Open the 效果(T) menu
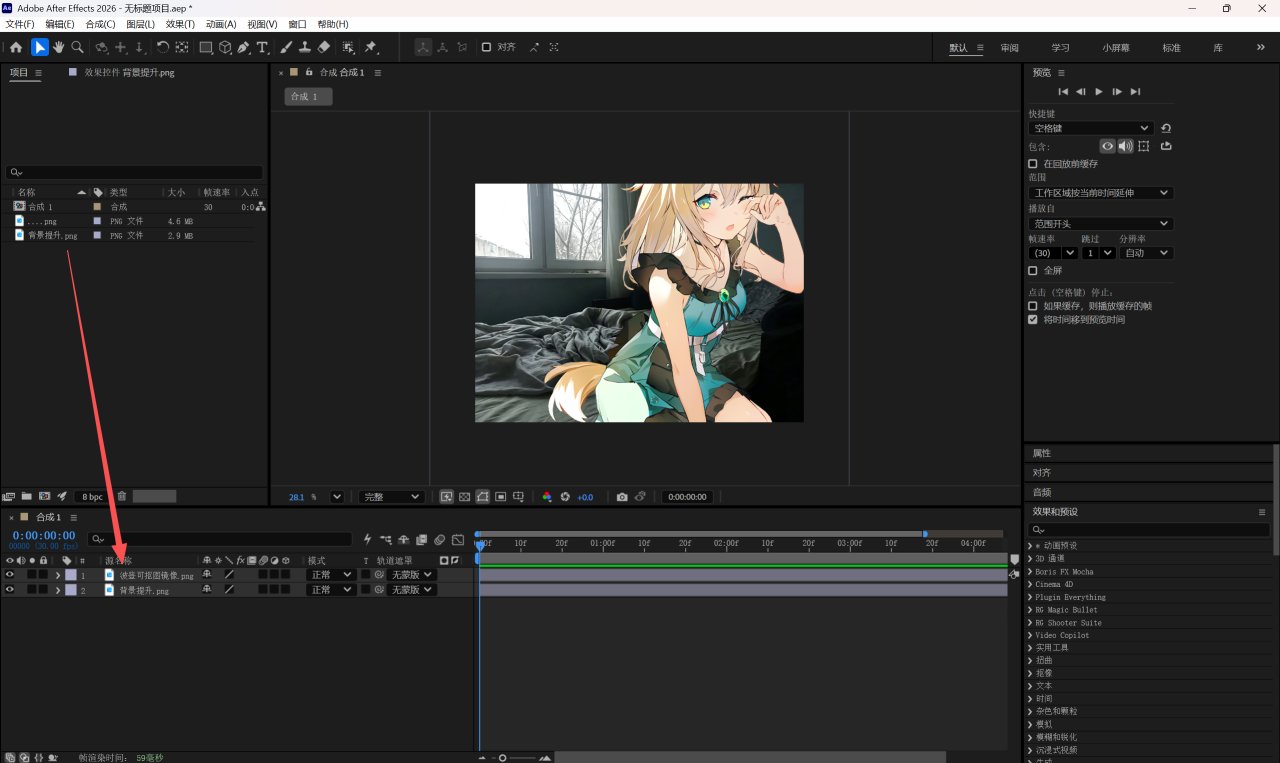This screenshot has width=1280, height=763. point(180,24)
